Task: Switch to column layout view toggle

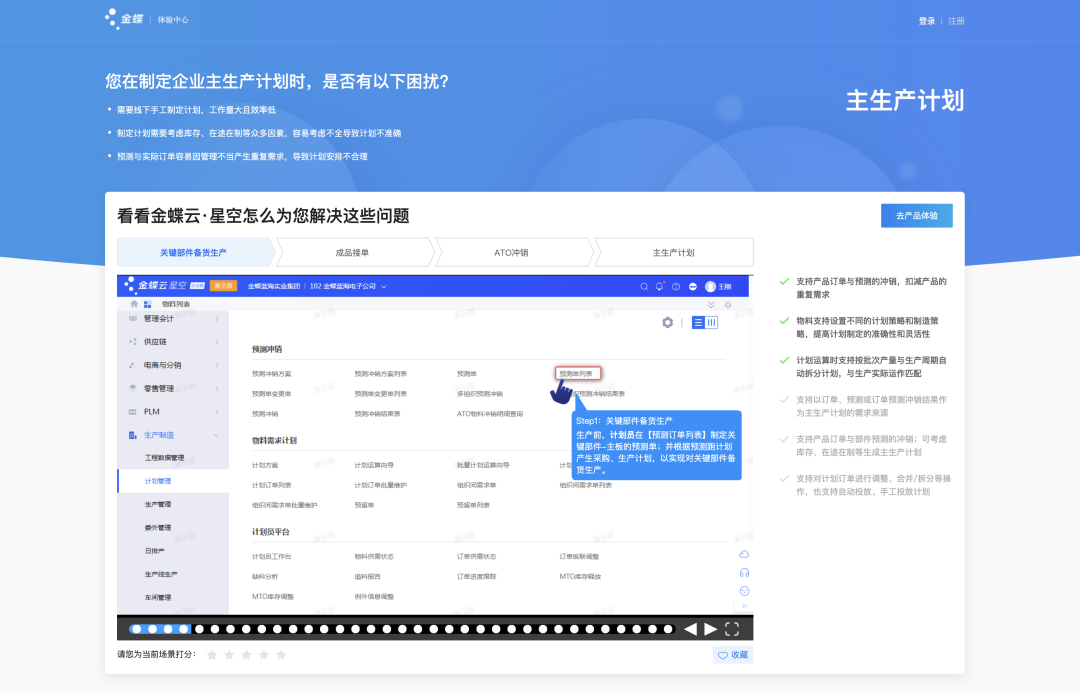Action: (x=712, y=322)
